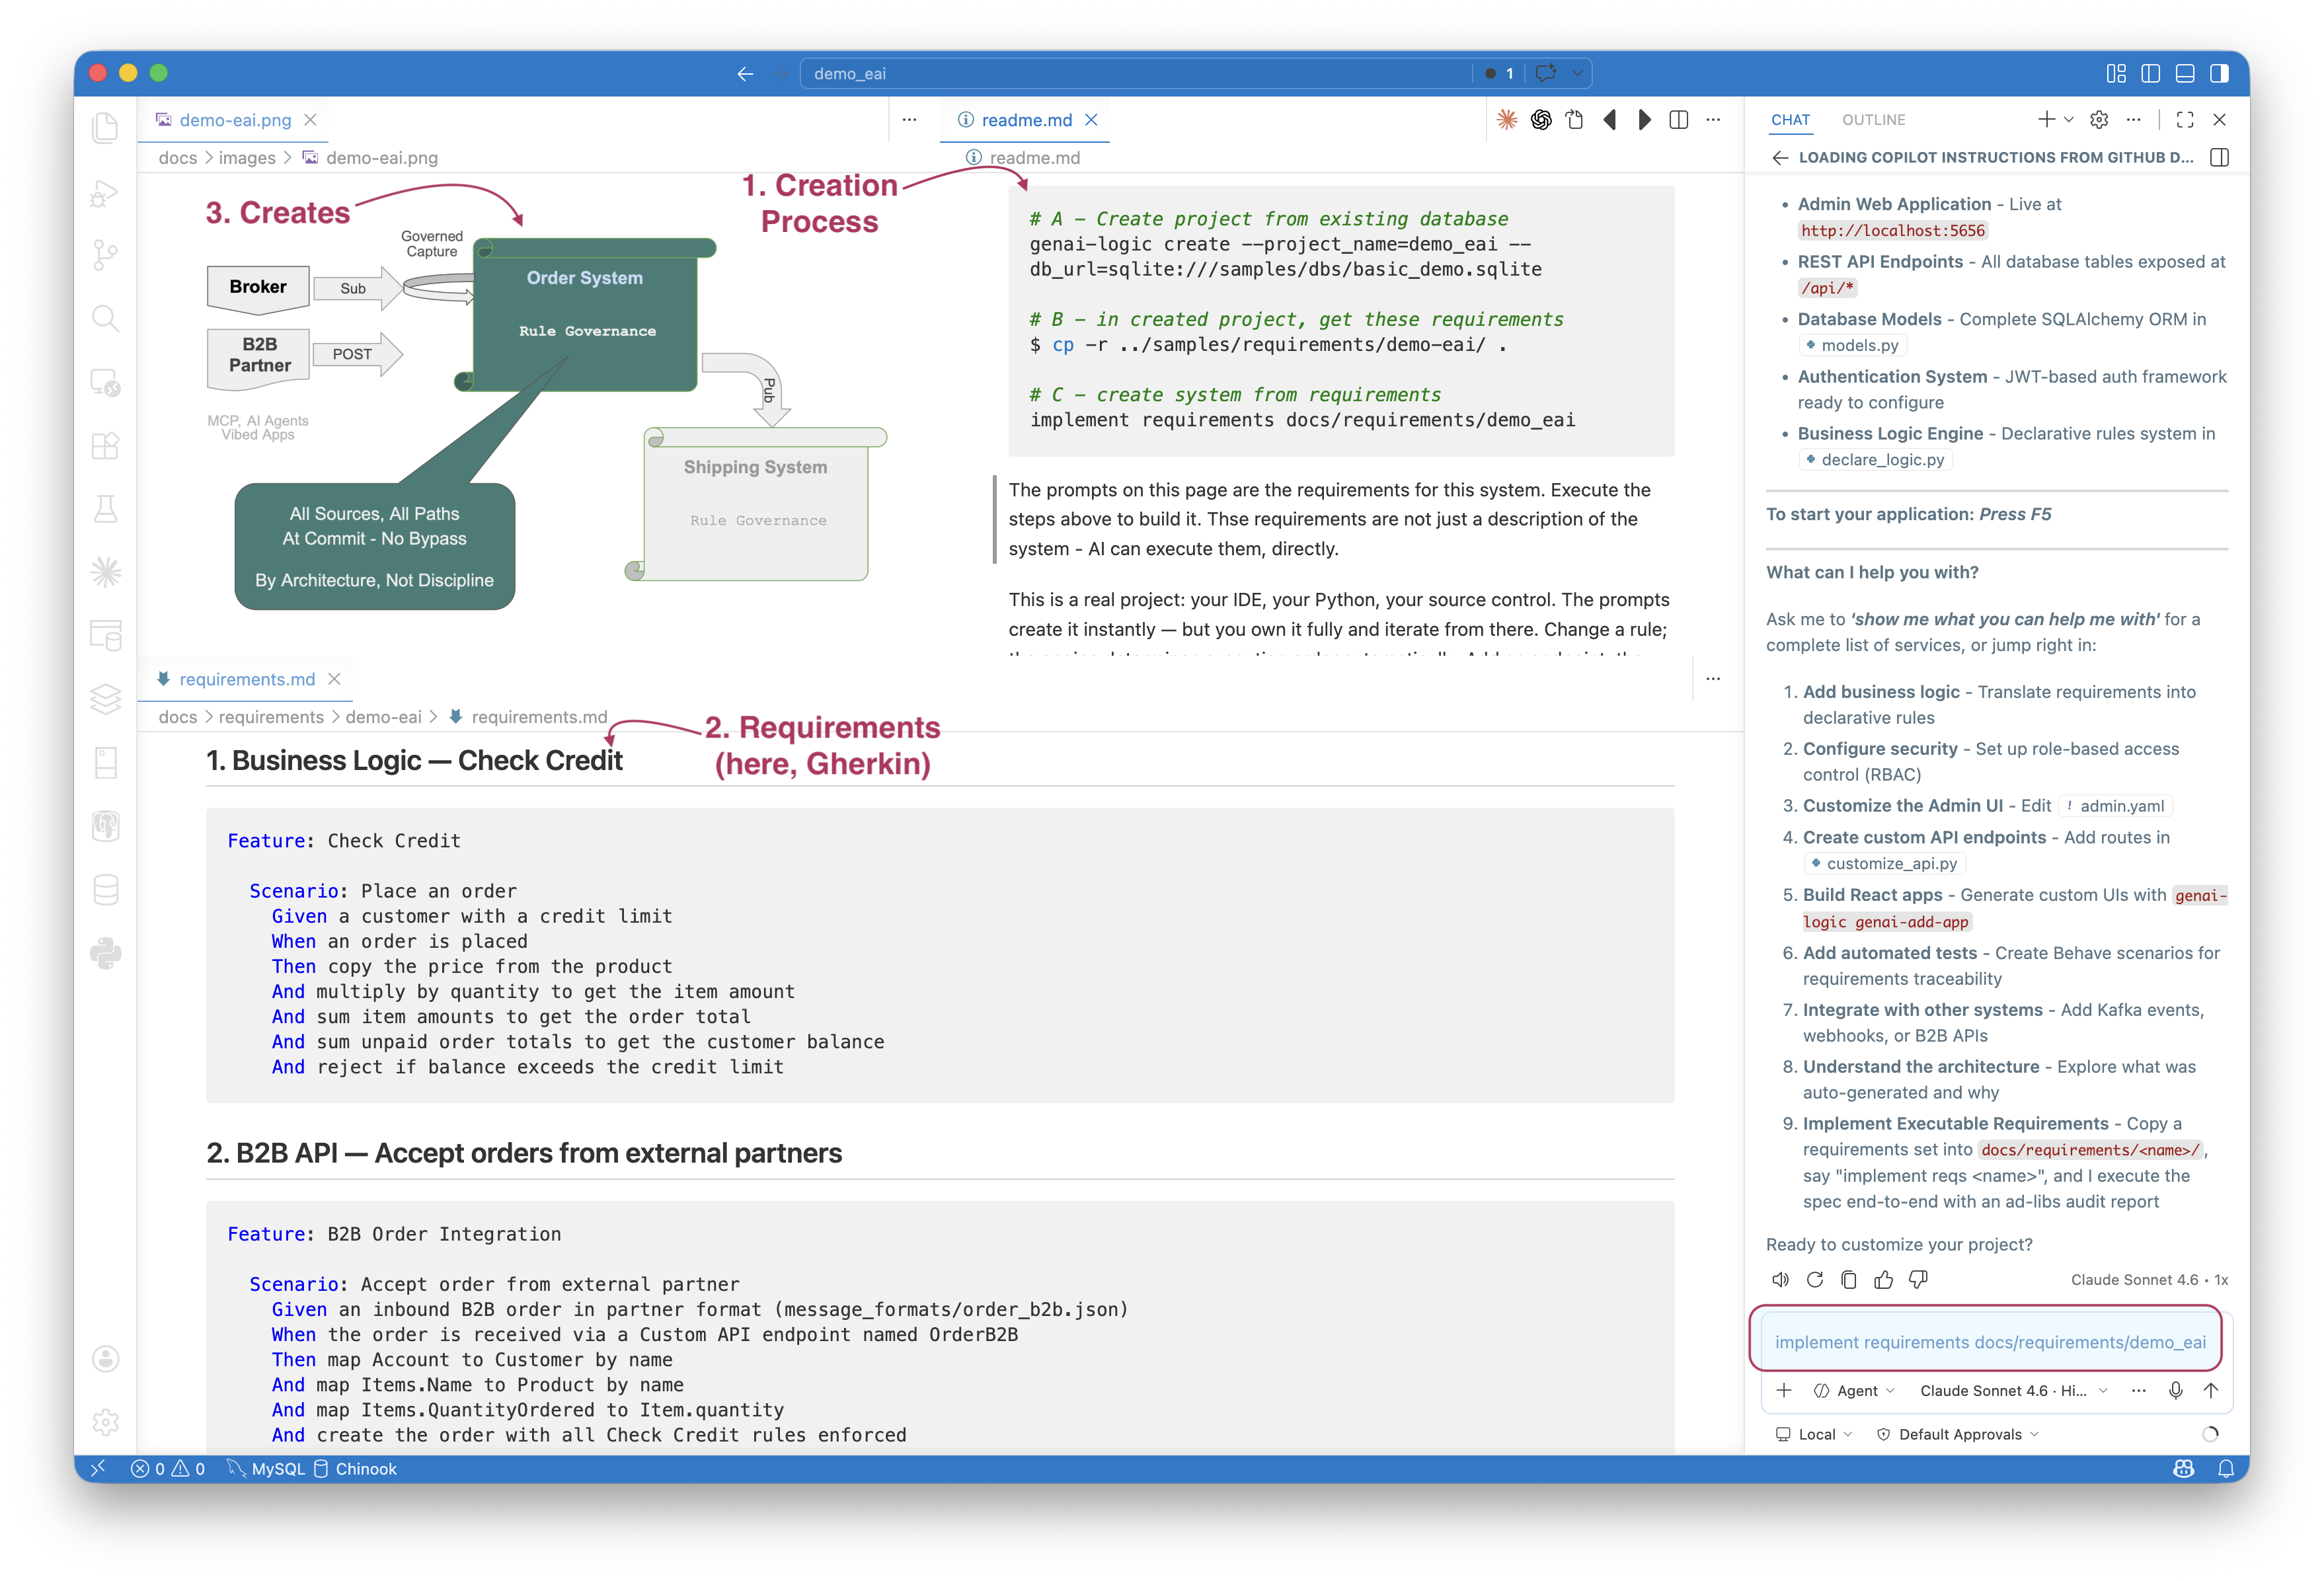Open the Local session target dropdown
Image resolution: width=2324 pixels, height=1581 pixels.
tap(1815, 1435)
